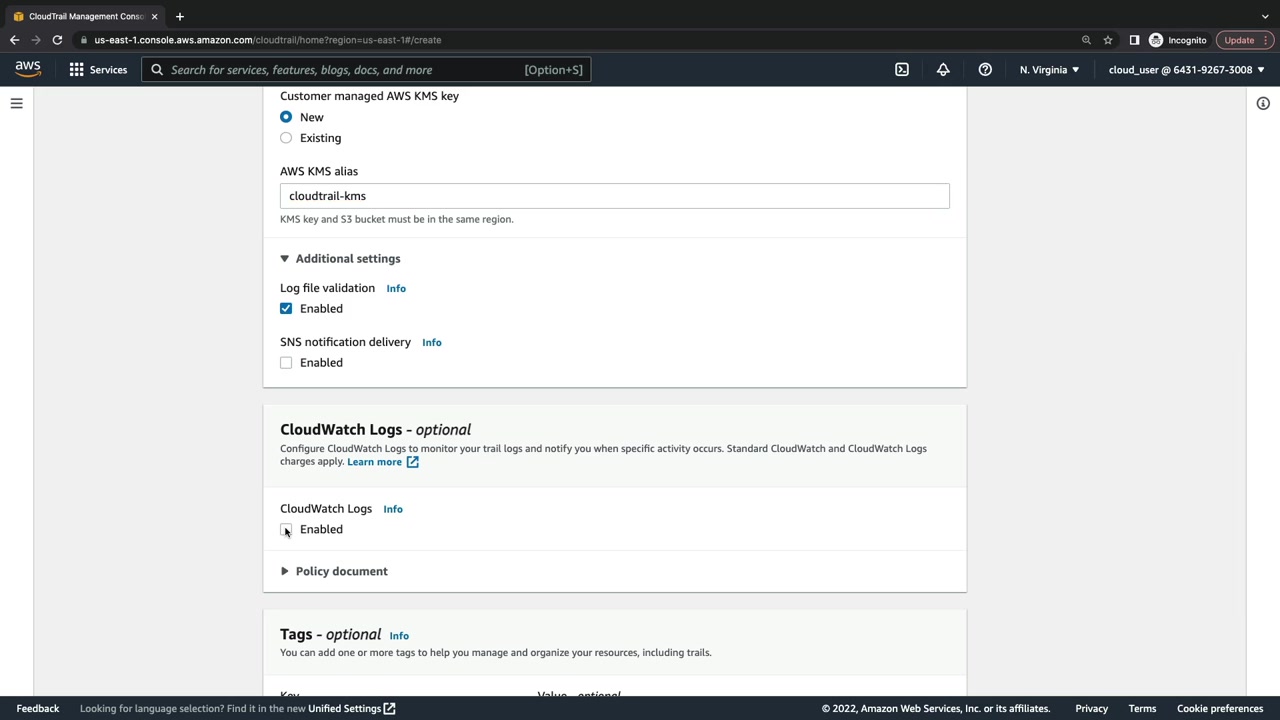Reload the page with browser refresh

57,40
